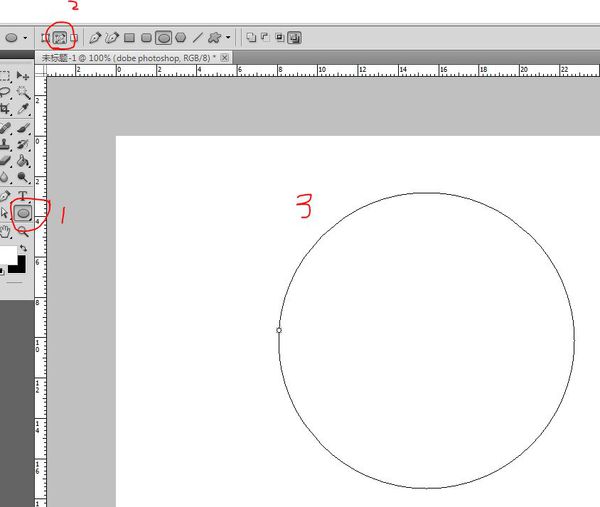Enable Shape Layers mode in options bar
This screenshot has height=507, width=600.
(x=45, y=38)
